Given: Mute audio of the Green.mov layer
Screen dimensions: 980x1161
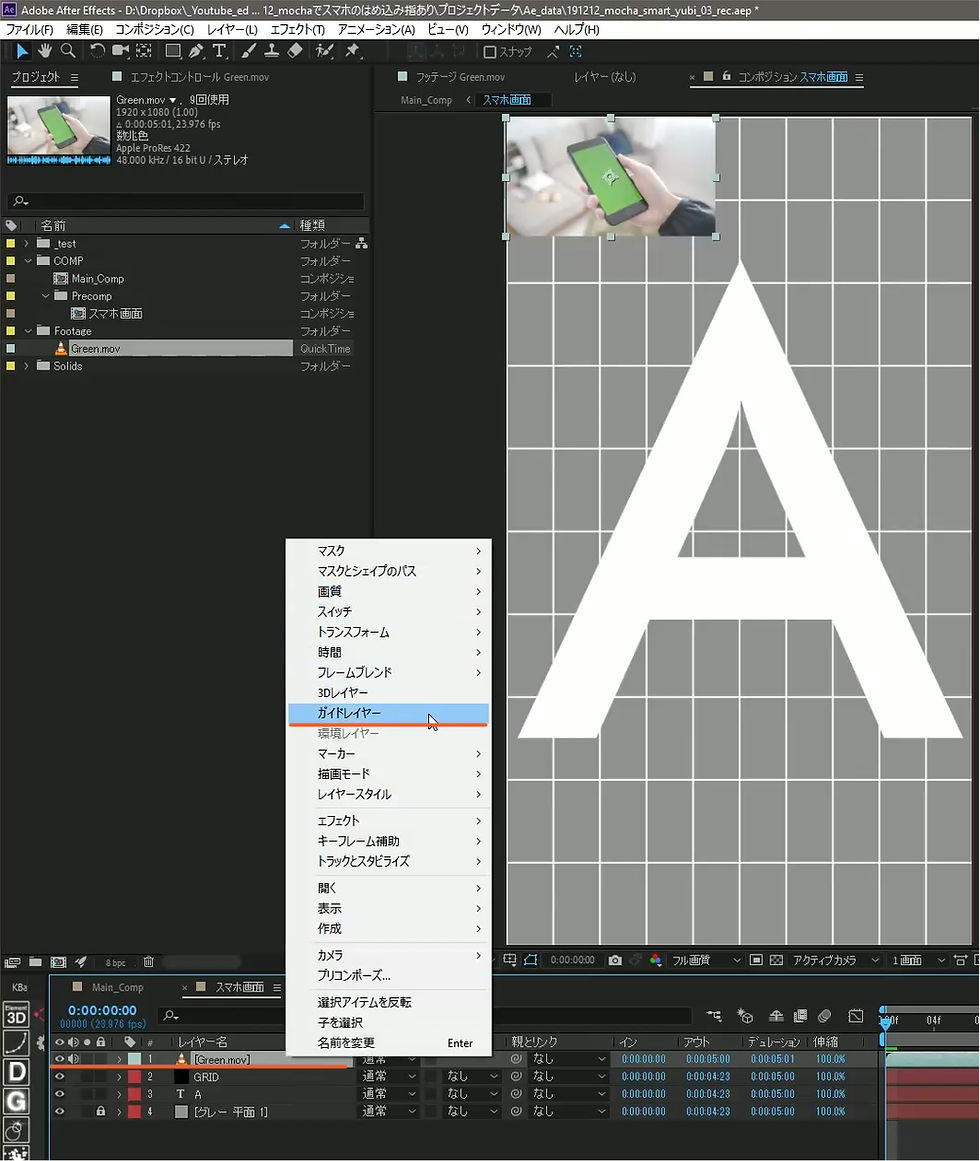Looking at the screenshot, I should tap(73, 1059).
